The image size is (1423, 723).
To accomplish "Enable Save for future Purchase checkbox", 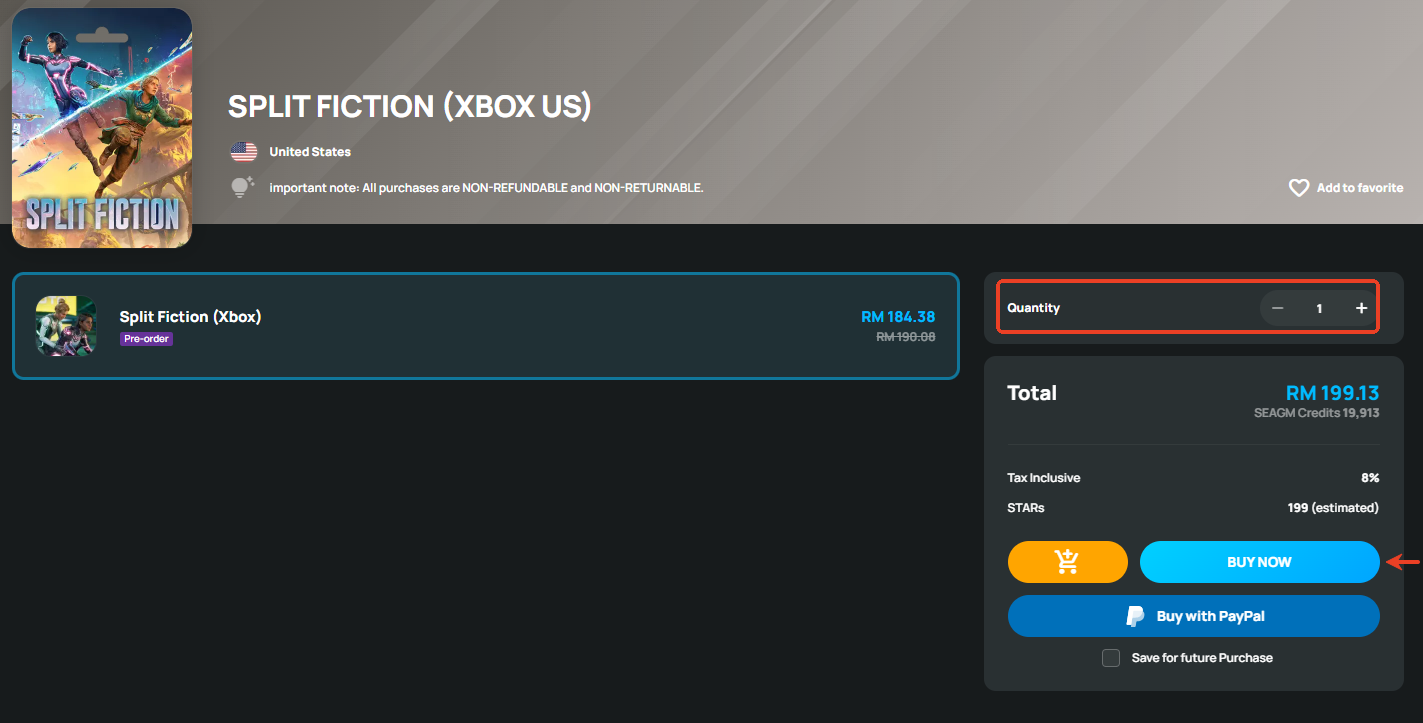I will point(1110,658).
